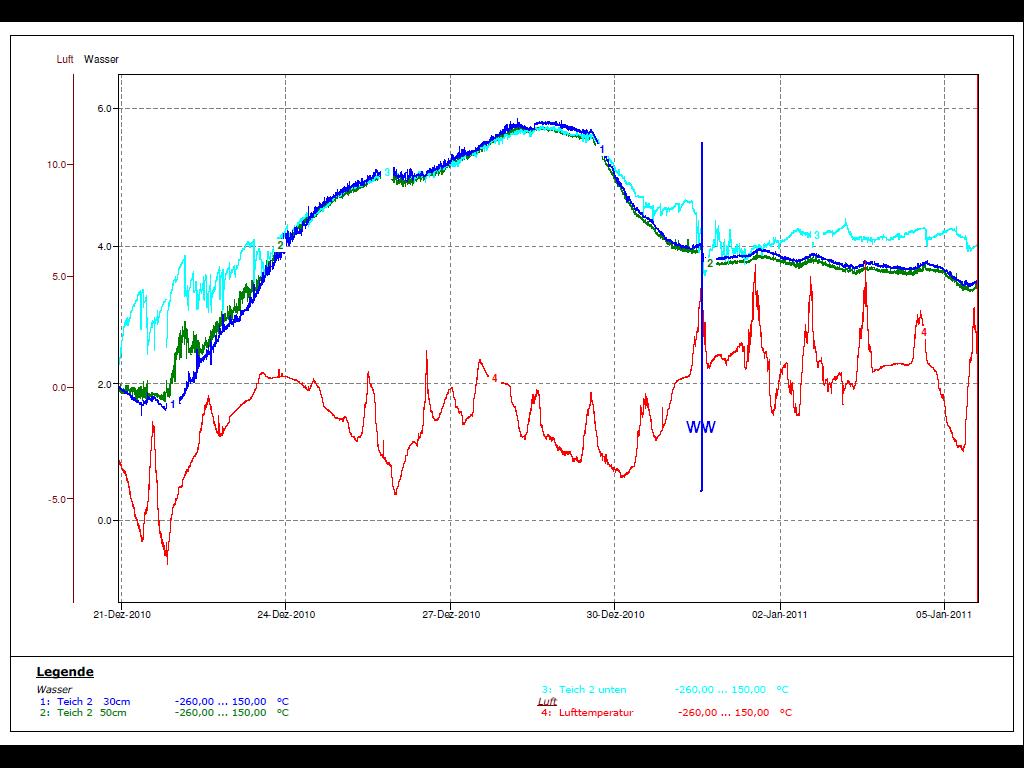Click the 30-Dez-2010 date label
Image resolution: width=1024 pixels, height=768 pixels.
click(615, 615)
